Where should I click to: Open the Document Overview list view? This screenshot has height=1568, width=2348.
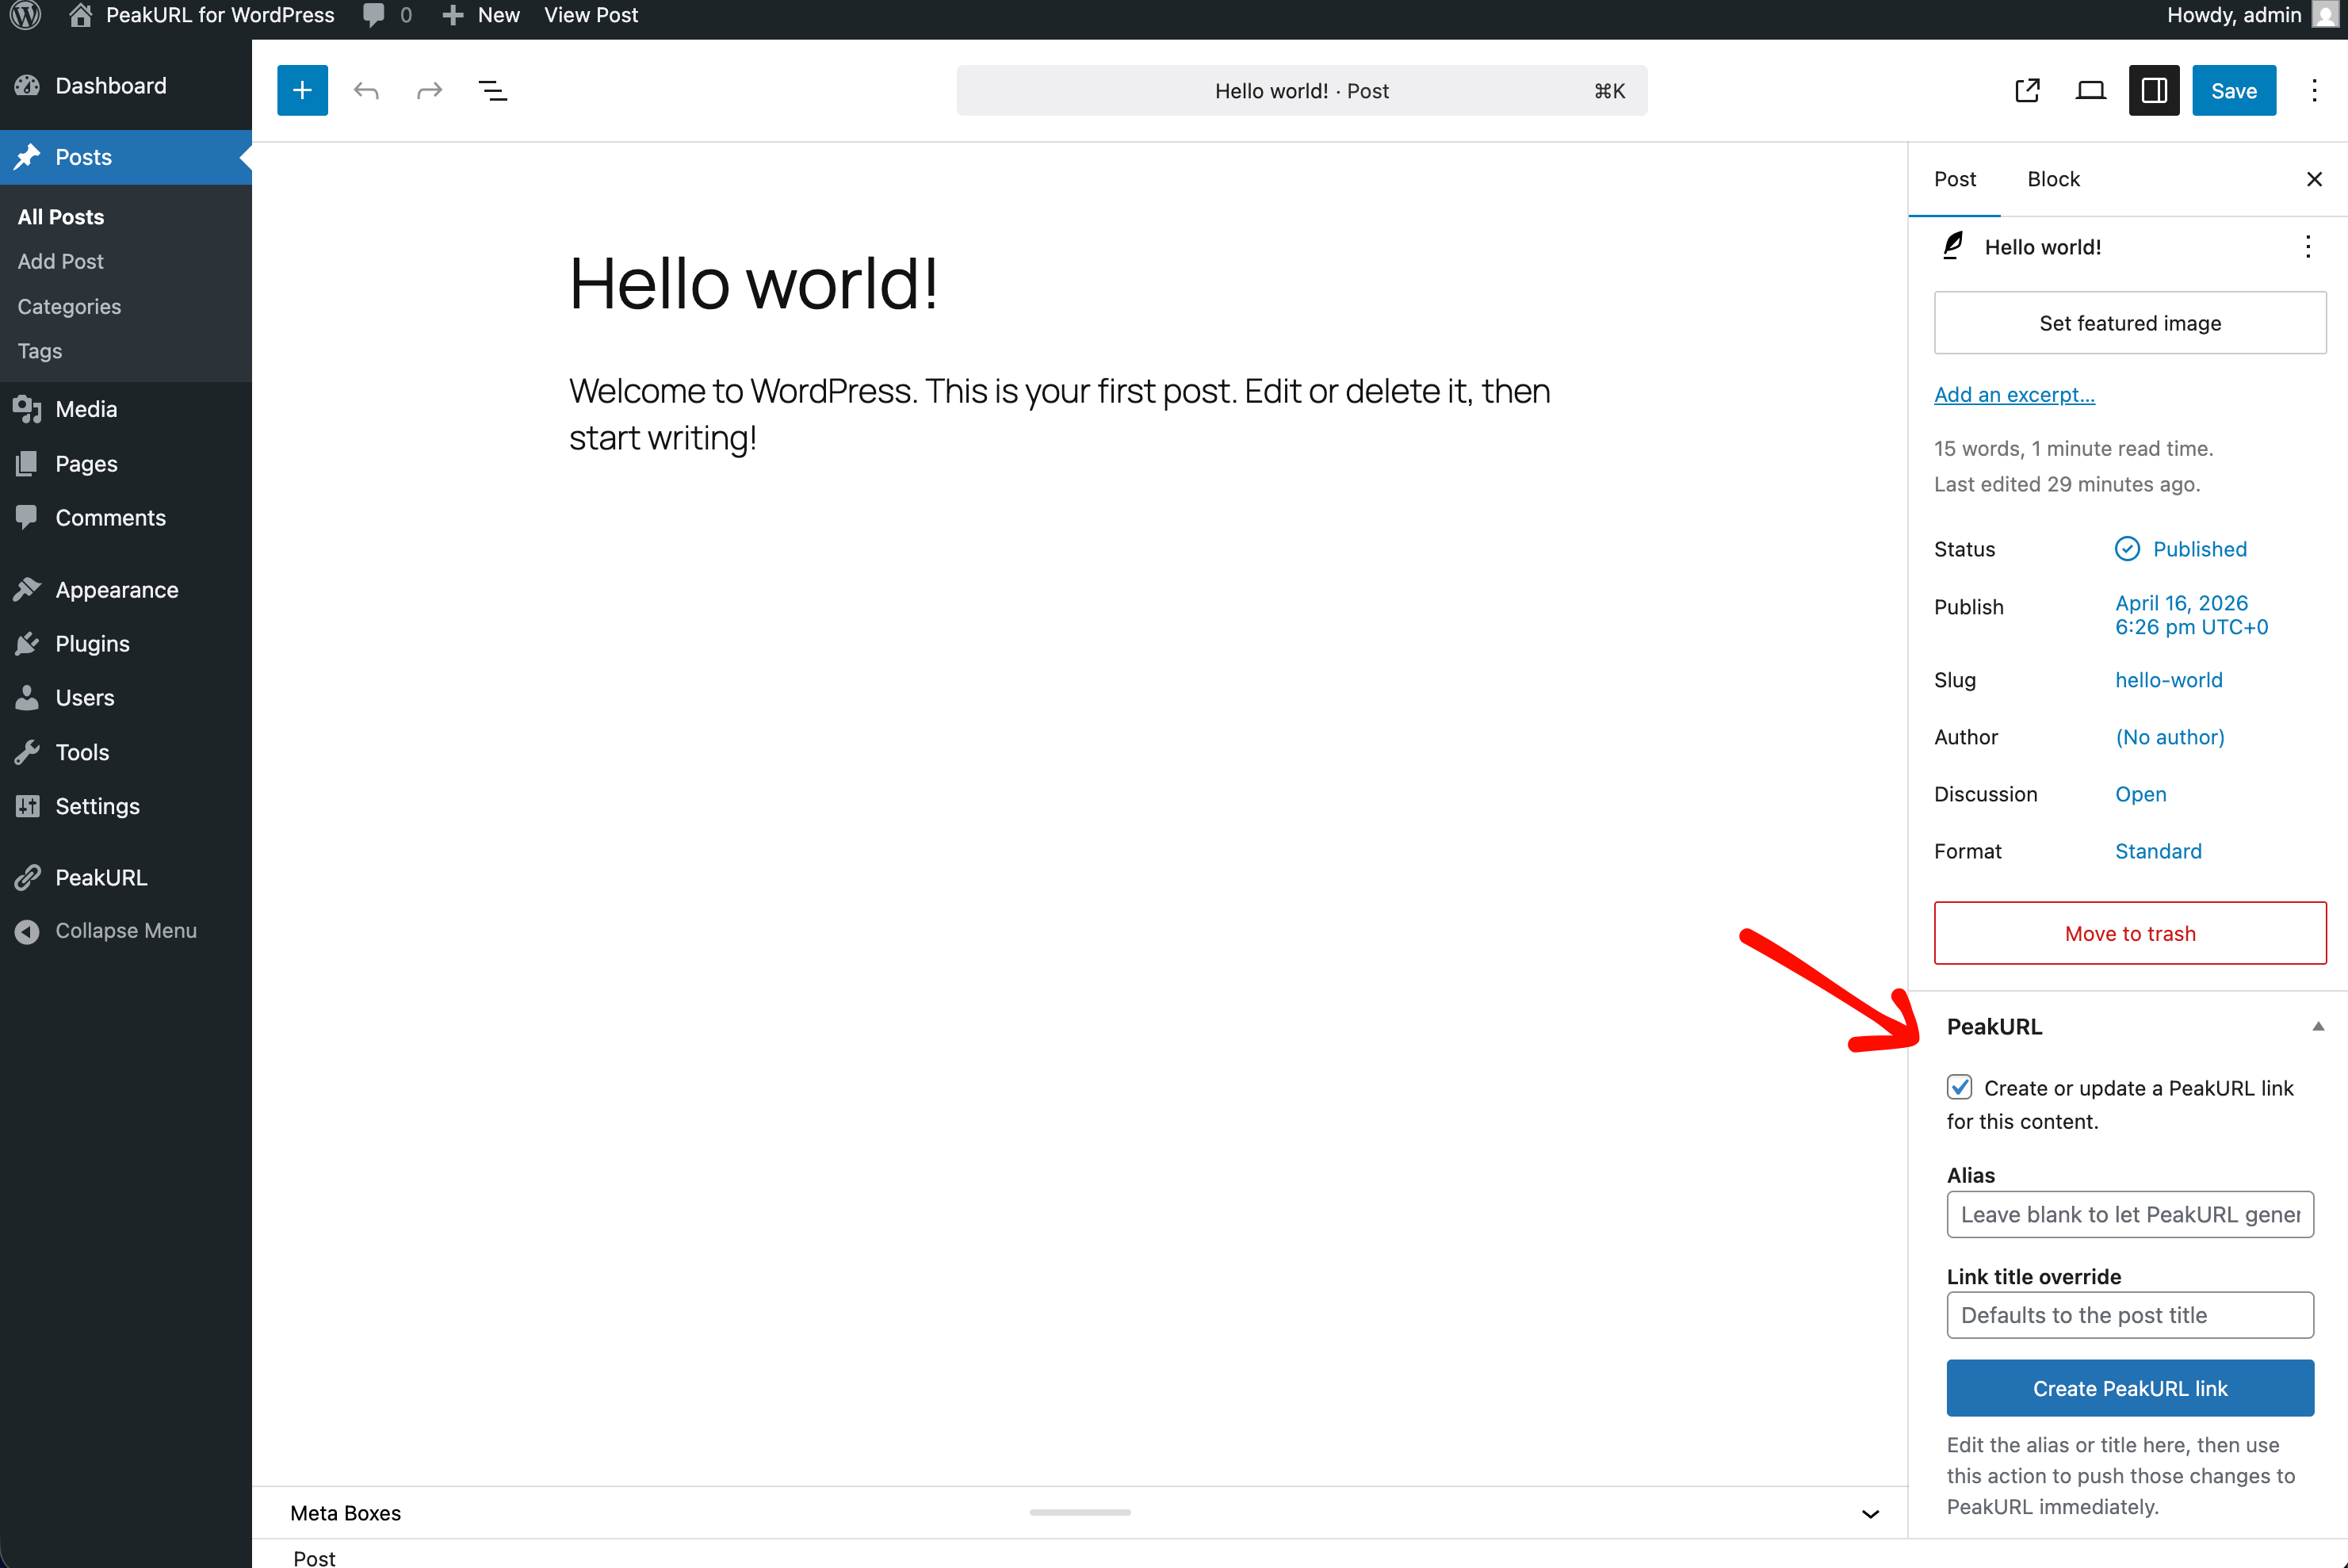[x=492, y=90]
